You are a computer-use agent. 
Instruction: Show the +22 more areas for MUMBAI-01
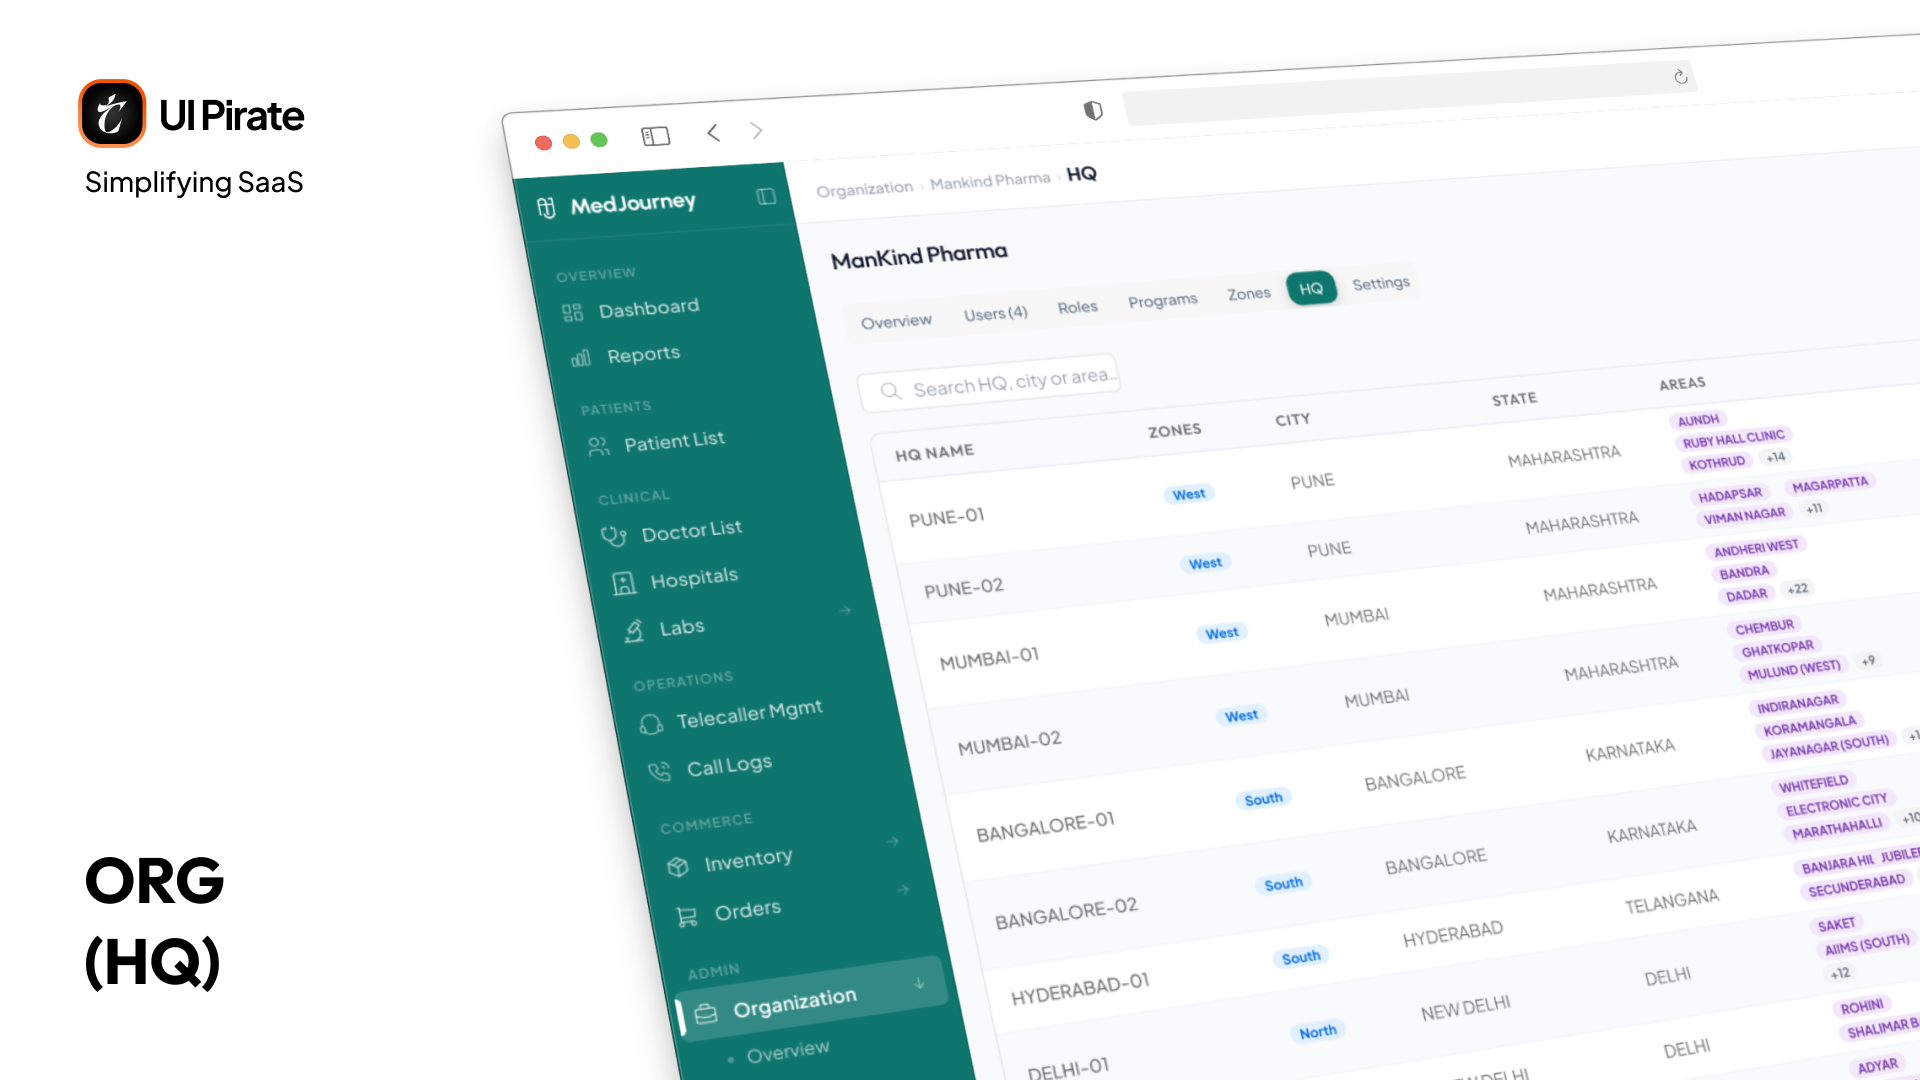click(1798, 589)
